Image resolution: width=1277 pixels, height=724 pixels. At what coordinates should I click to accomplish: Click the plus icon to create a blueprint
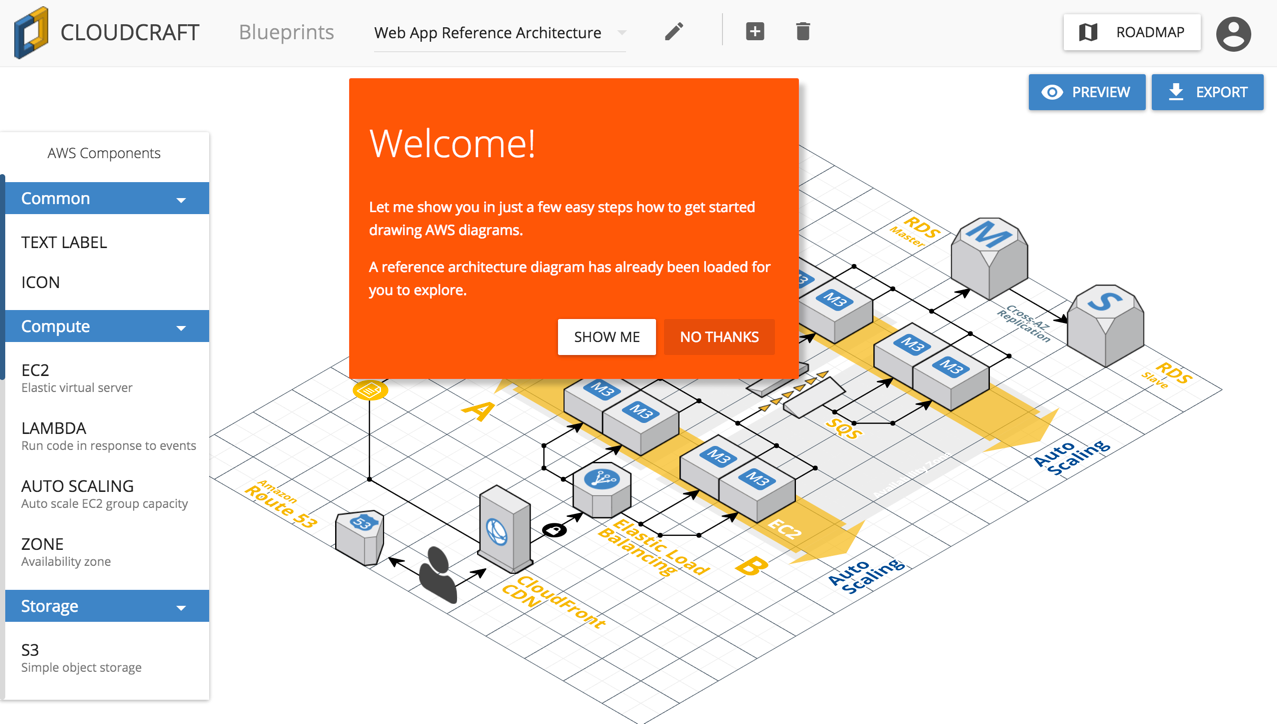coord(754,31)
